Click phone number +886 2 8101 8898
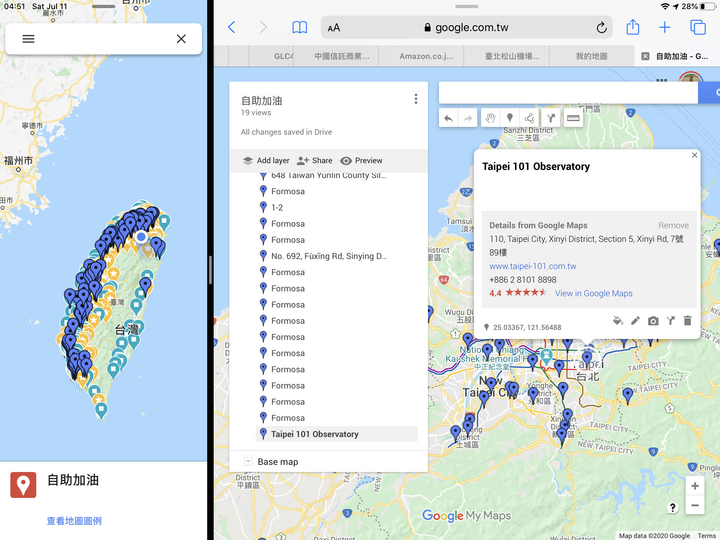This screenshot has width=720, height=540. pyautogui.click(x=523, y=280)
